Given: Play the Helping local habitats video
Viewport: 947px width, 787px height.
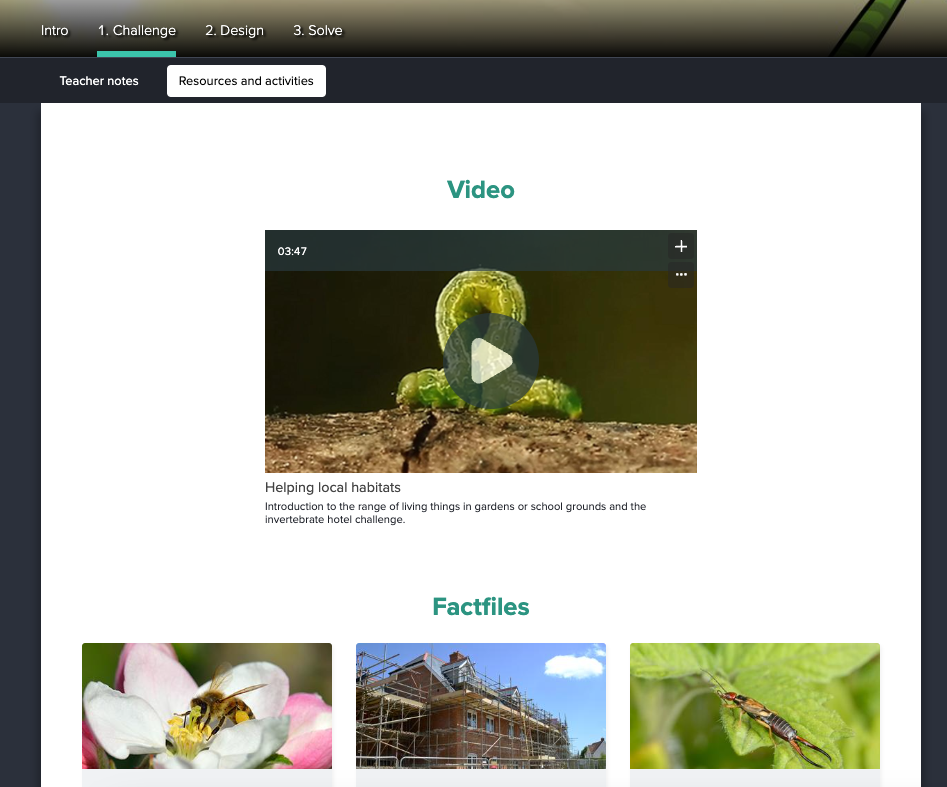Looking at the screenshot, I should (x=490, y=361).
